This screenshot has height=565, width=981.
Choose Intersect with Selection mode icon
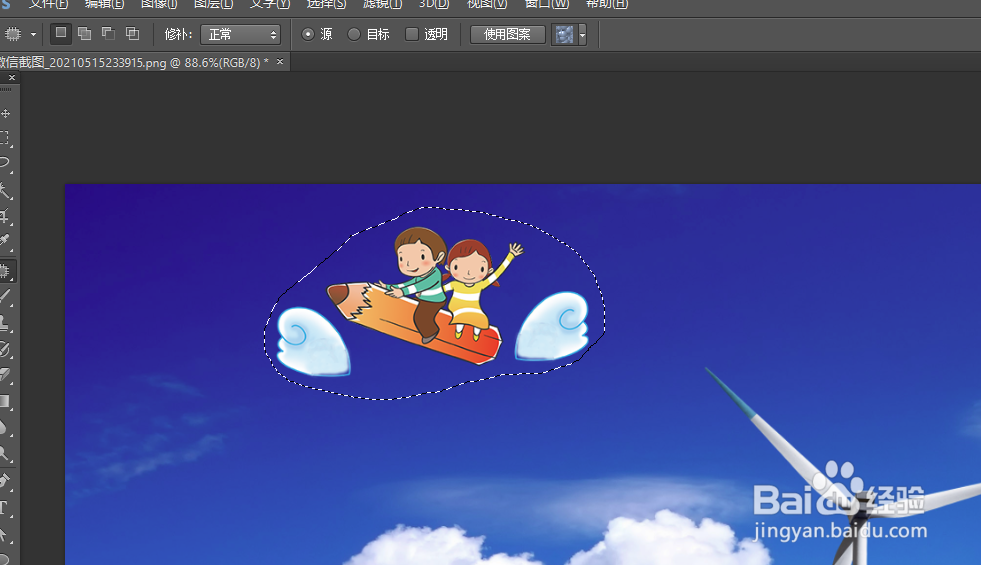click(x=132, y=33)
